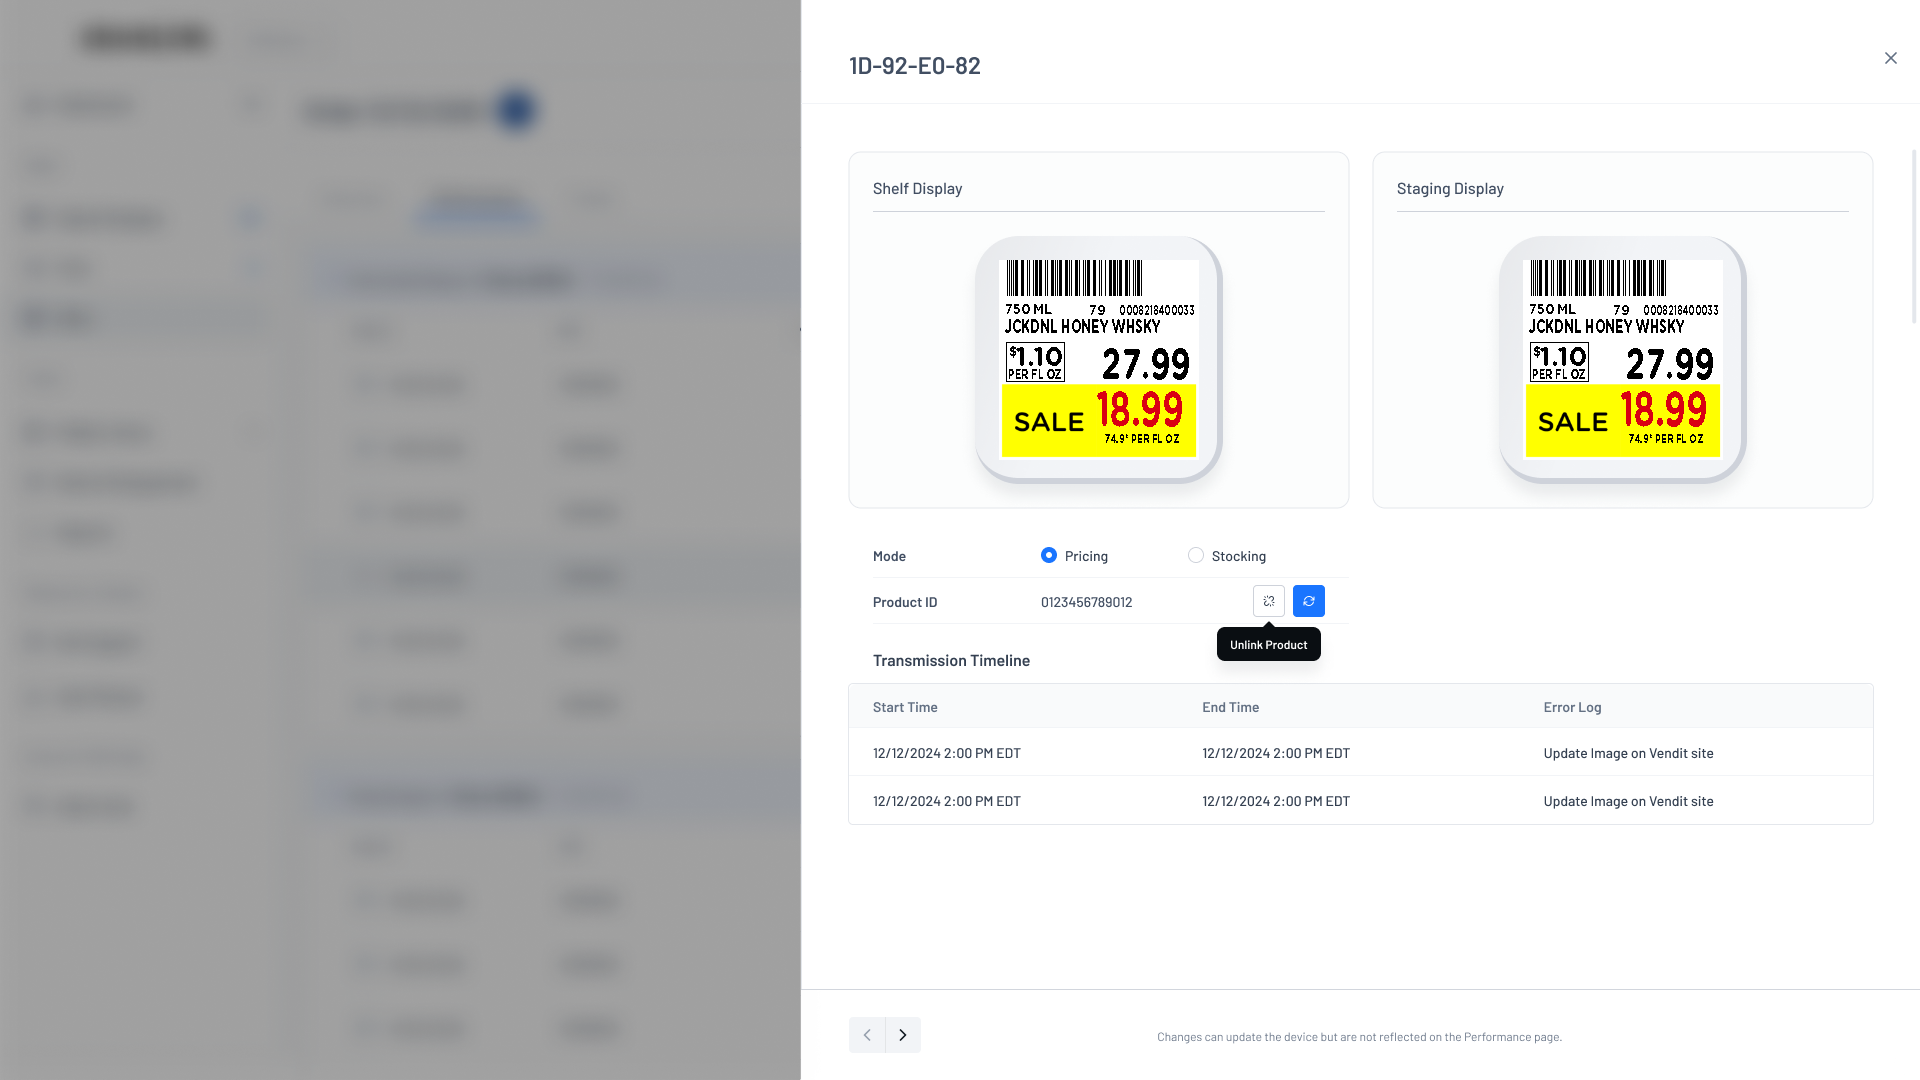This screenshot has height=1080, width=1920.
Task: Click the Shelf Display label image
Action: pos(1099,359)
